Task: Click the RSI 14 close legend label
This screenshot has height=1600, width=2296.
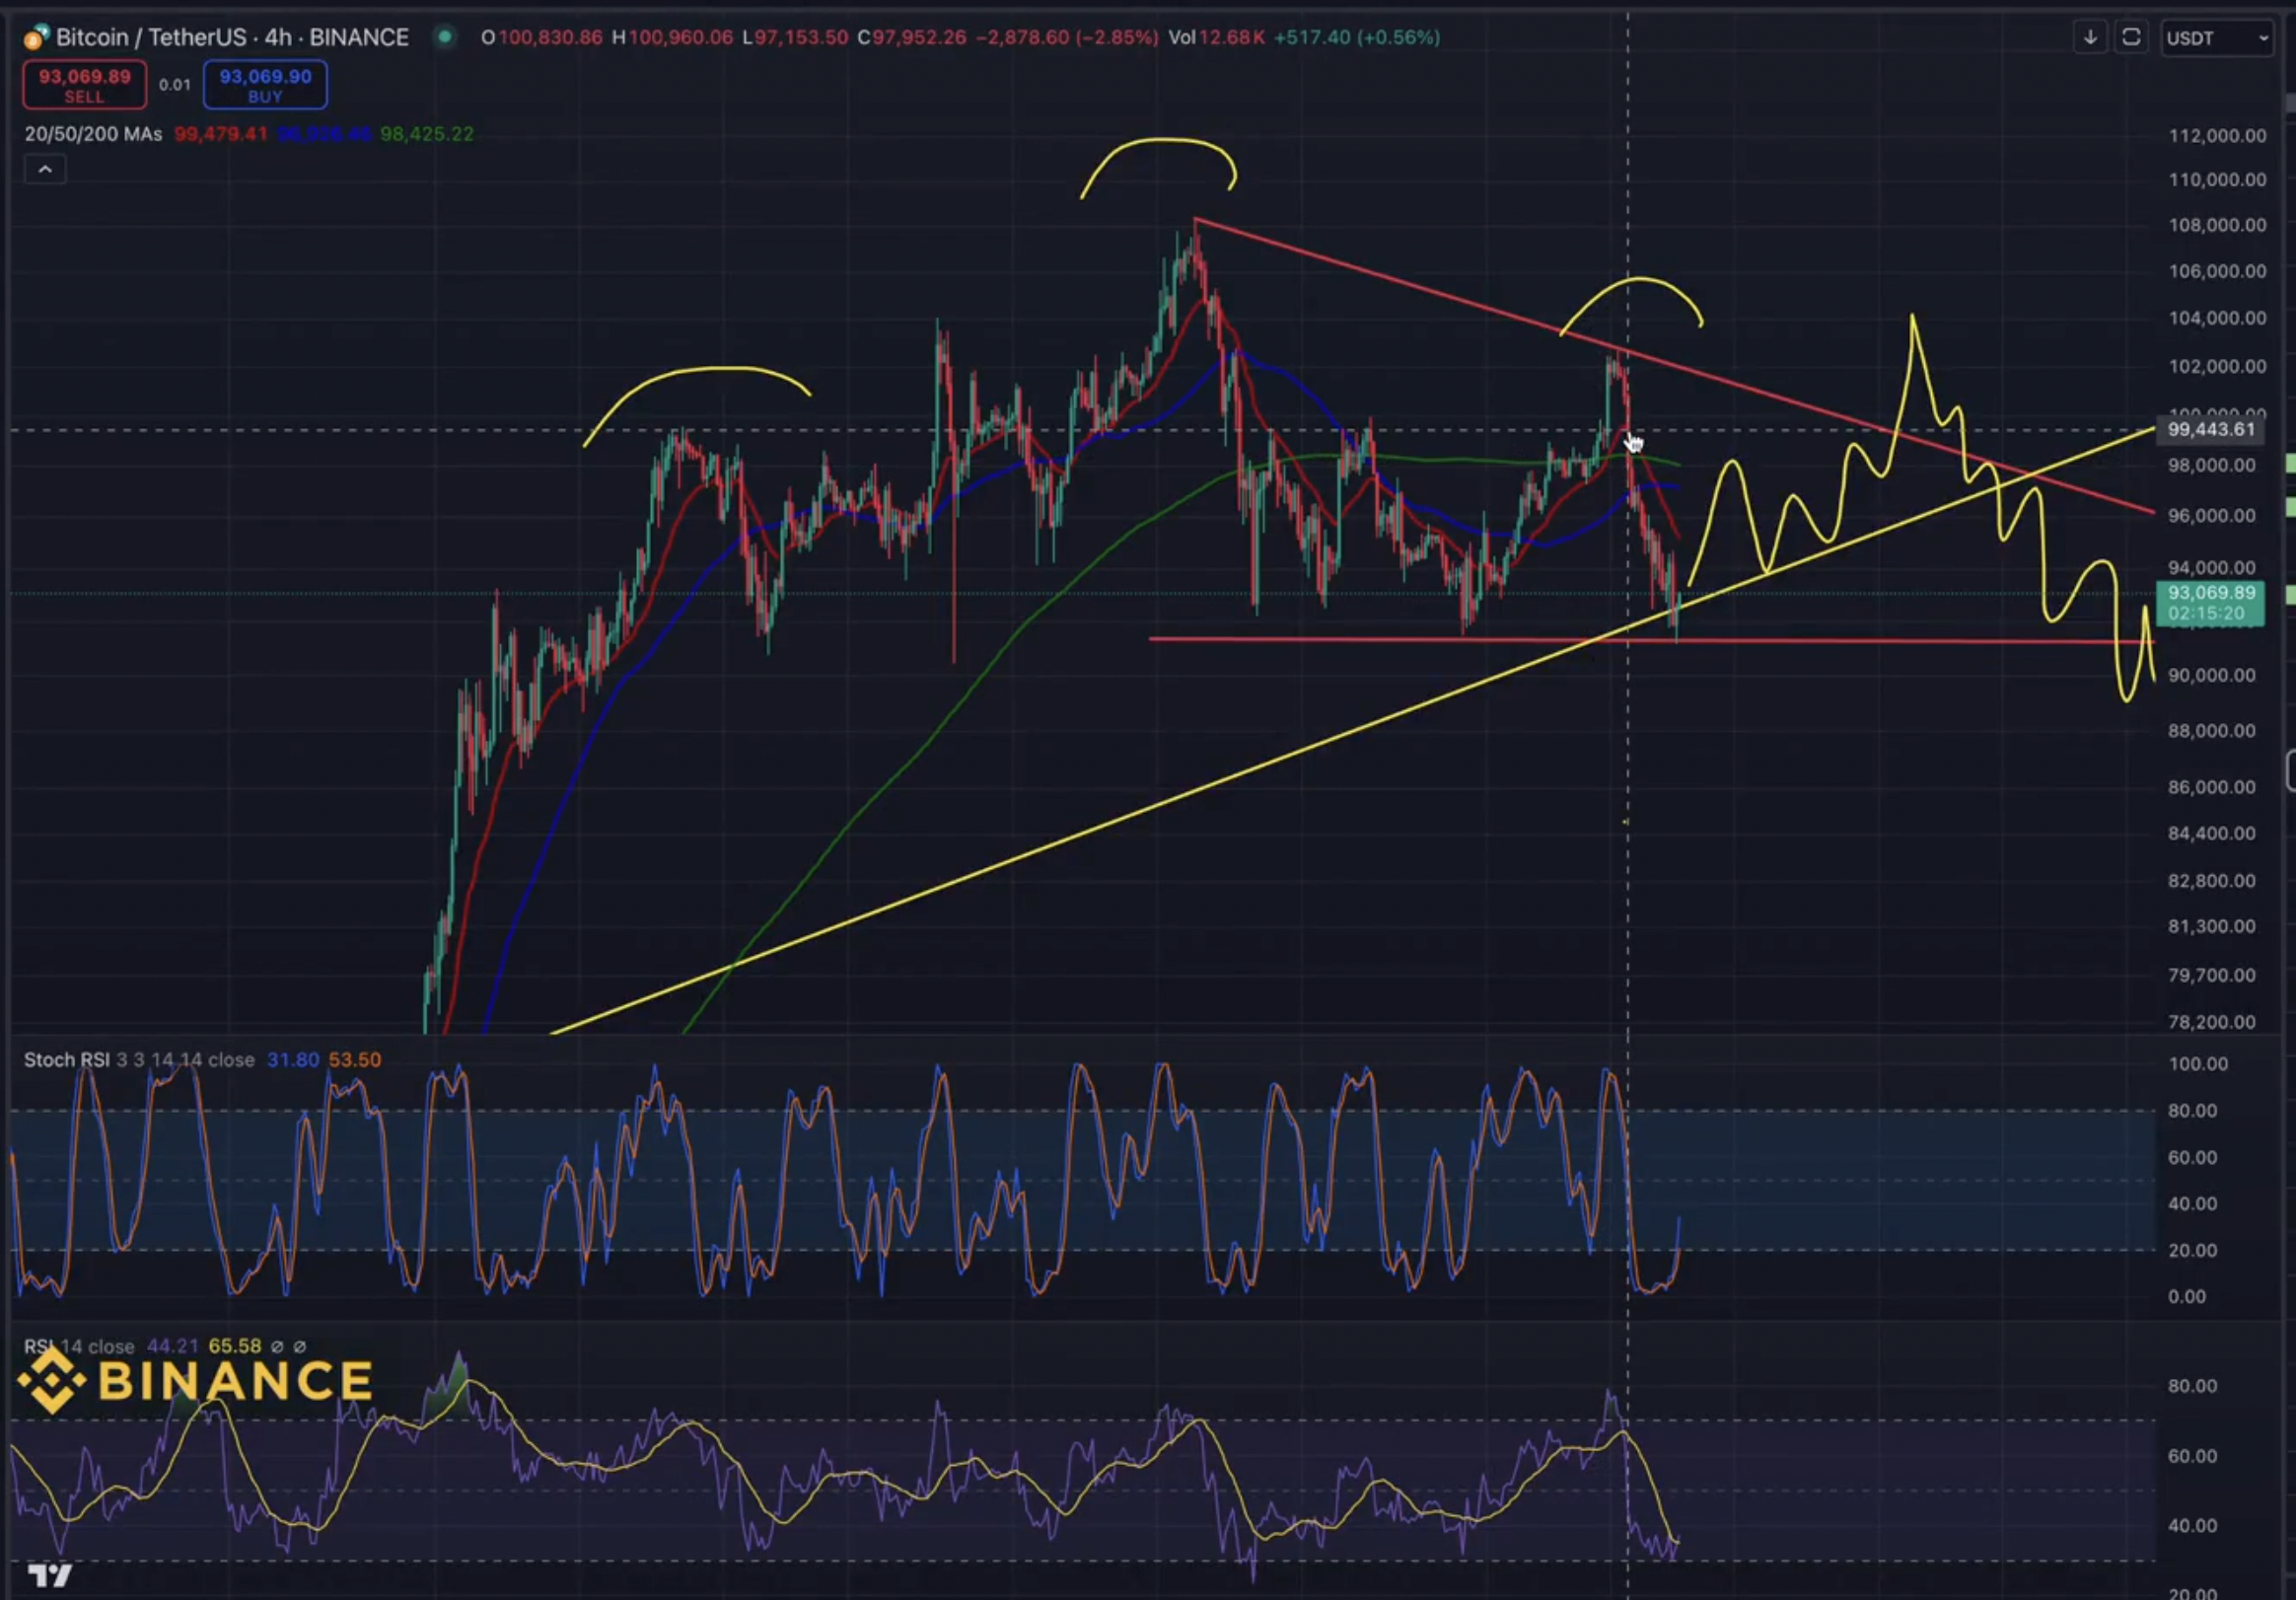Action: coord(78,1347)
